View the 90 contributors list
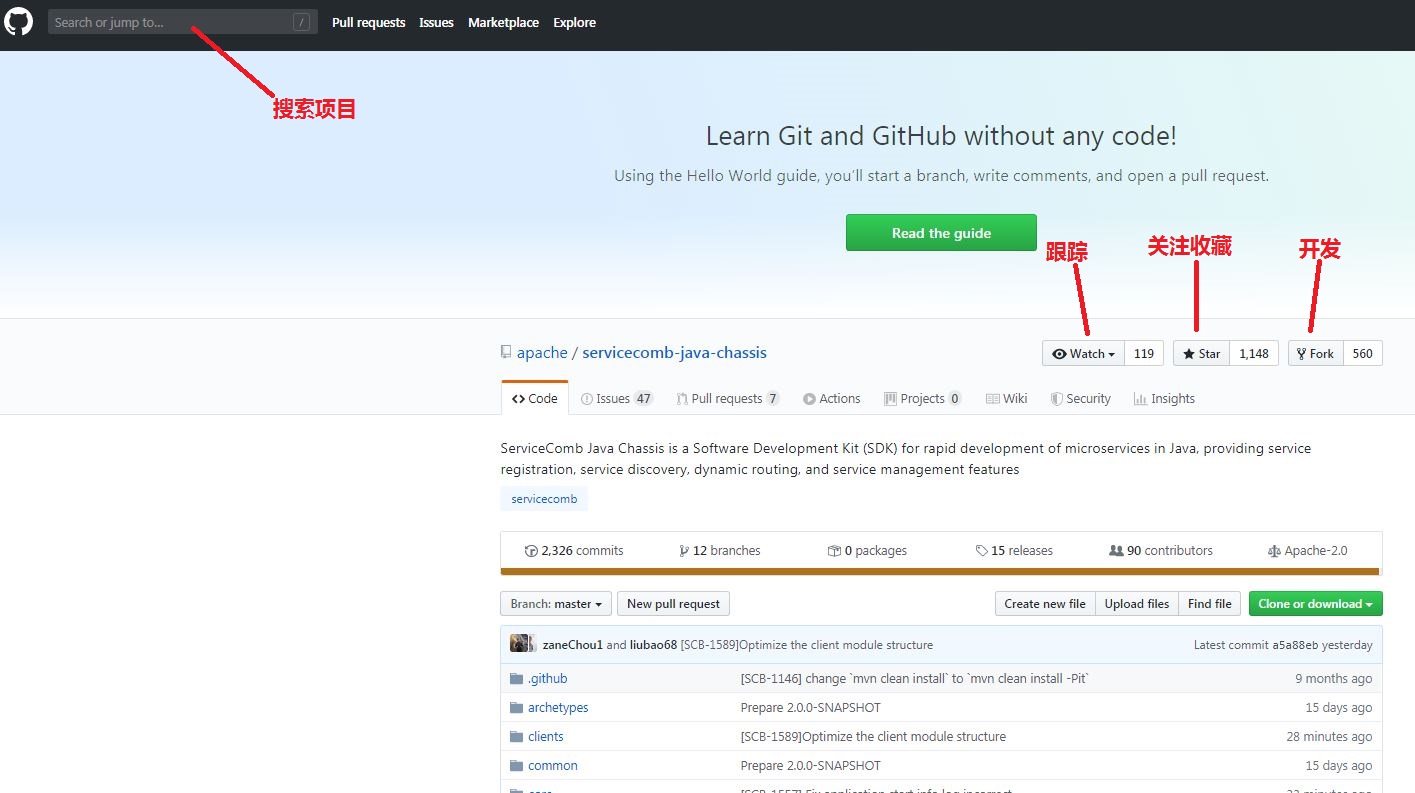The width and height of the screenshot is (1415, 793). pos(1160,550)
